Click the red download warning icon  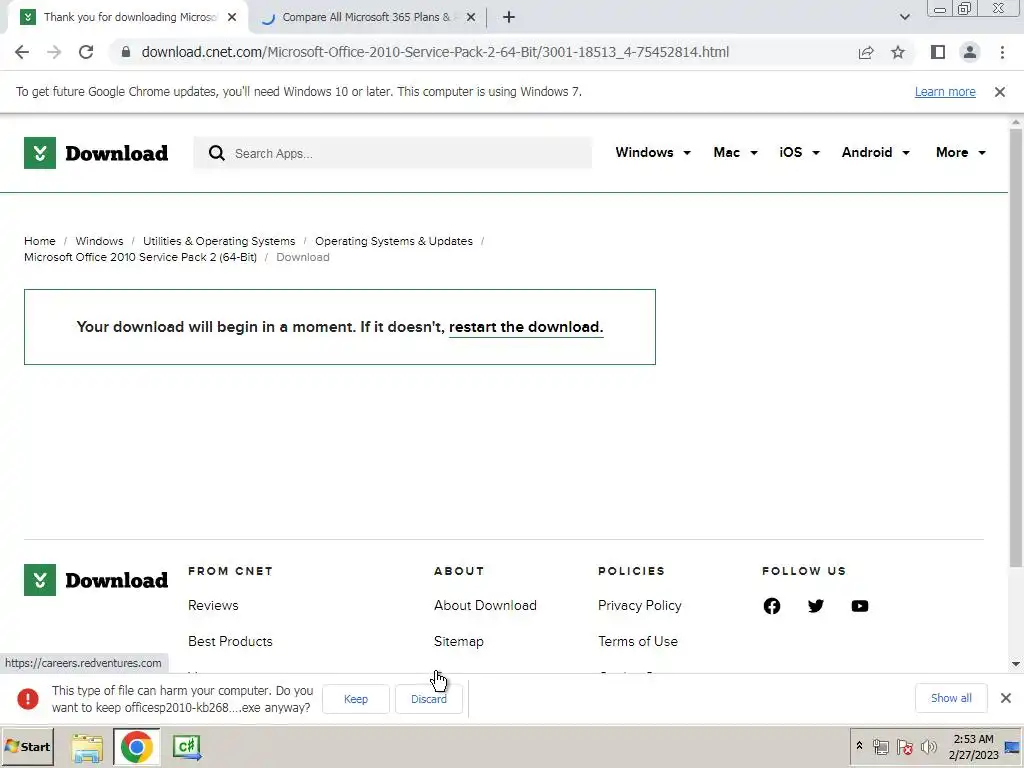[27, 699]
